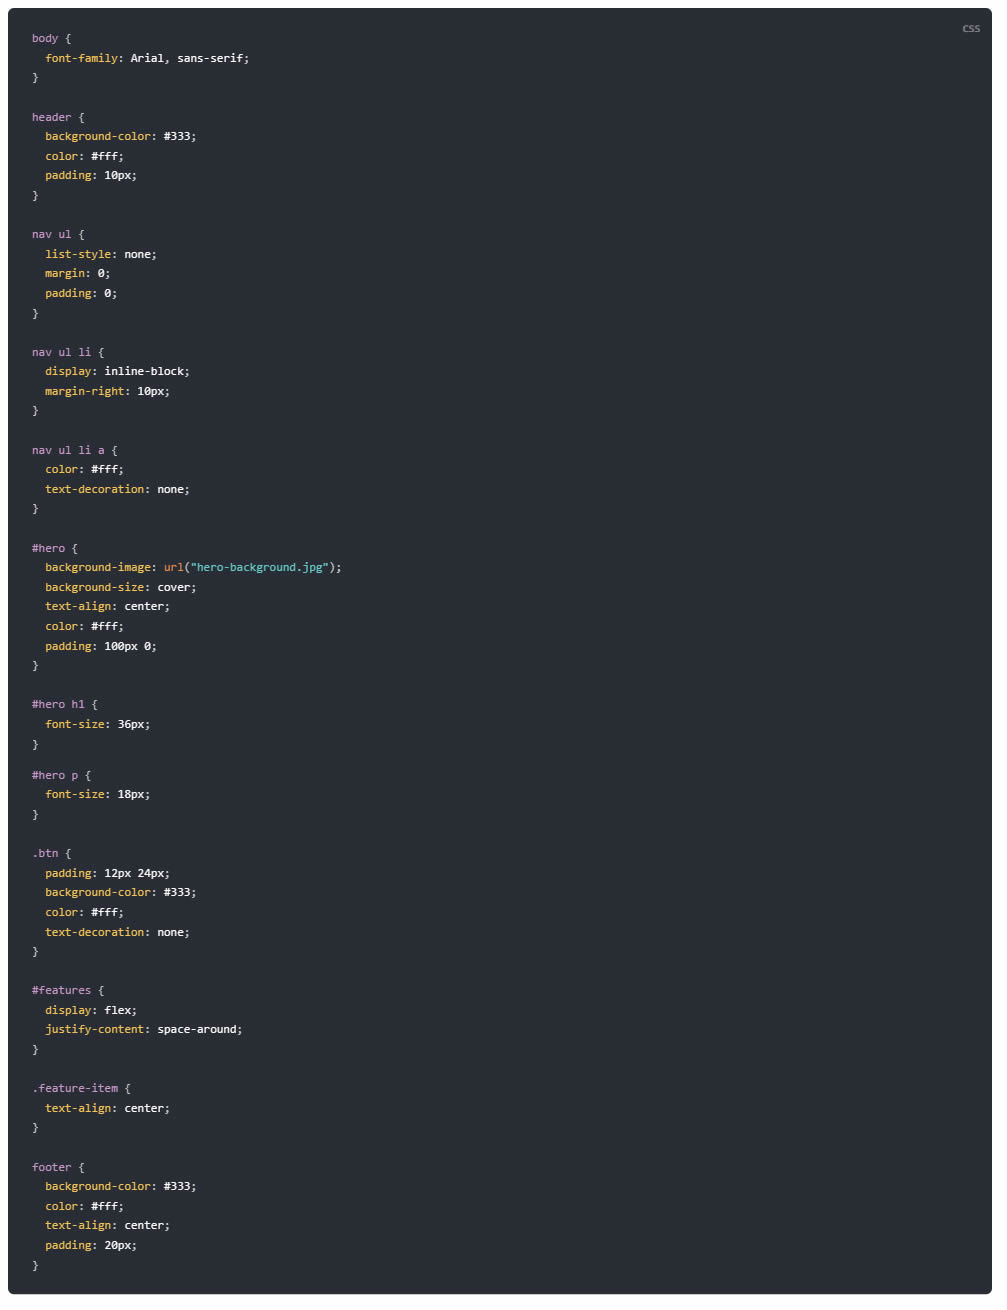
Task: Click the nav ul li a selector
Action: click(x=68, y=450)
